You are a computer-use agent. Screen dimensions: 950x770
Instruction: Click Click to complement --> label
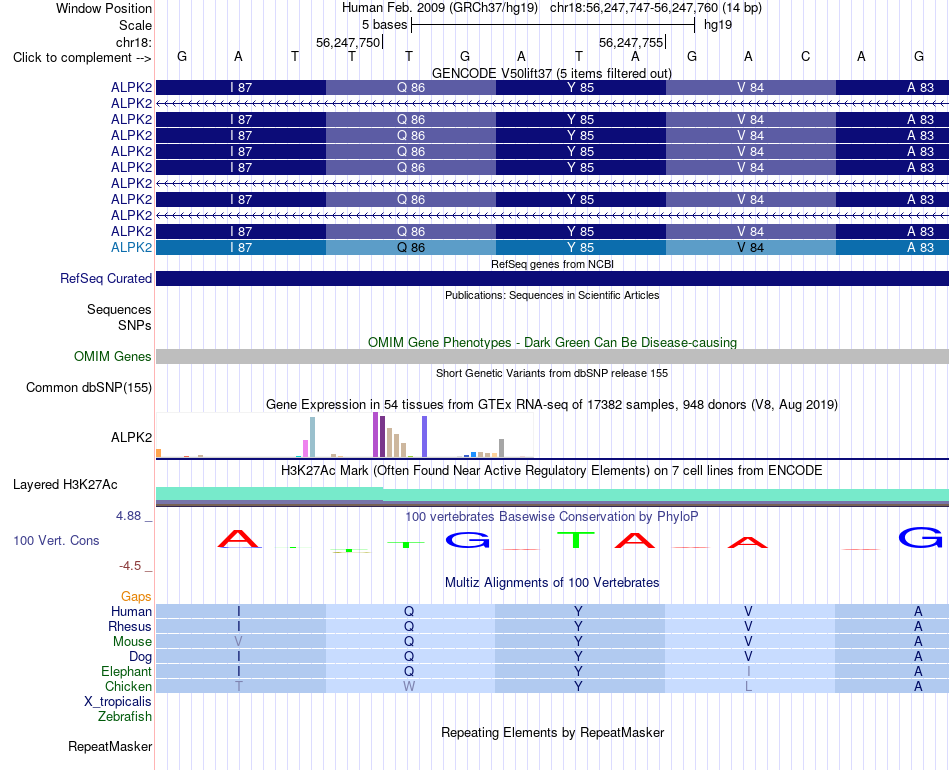(x=82, y=58)
